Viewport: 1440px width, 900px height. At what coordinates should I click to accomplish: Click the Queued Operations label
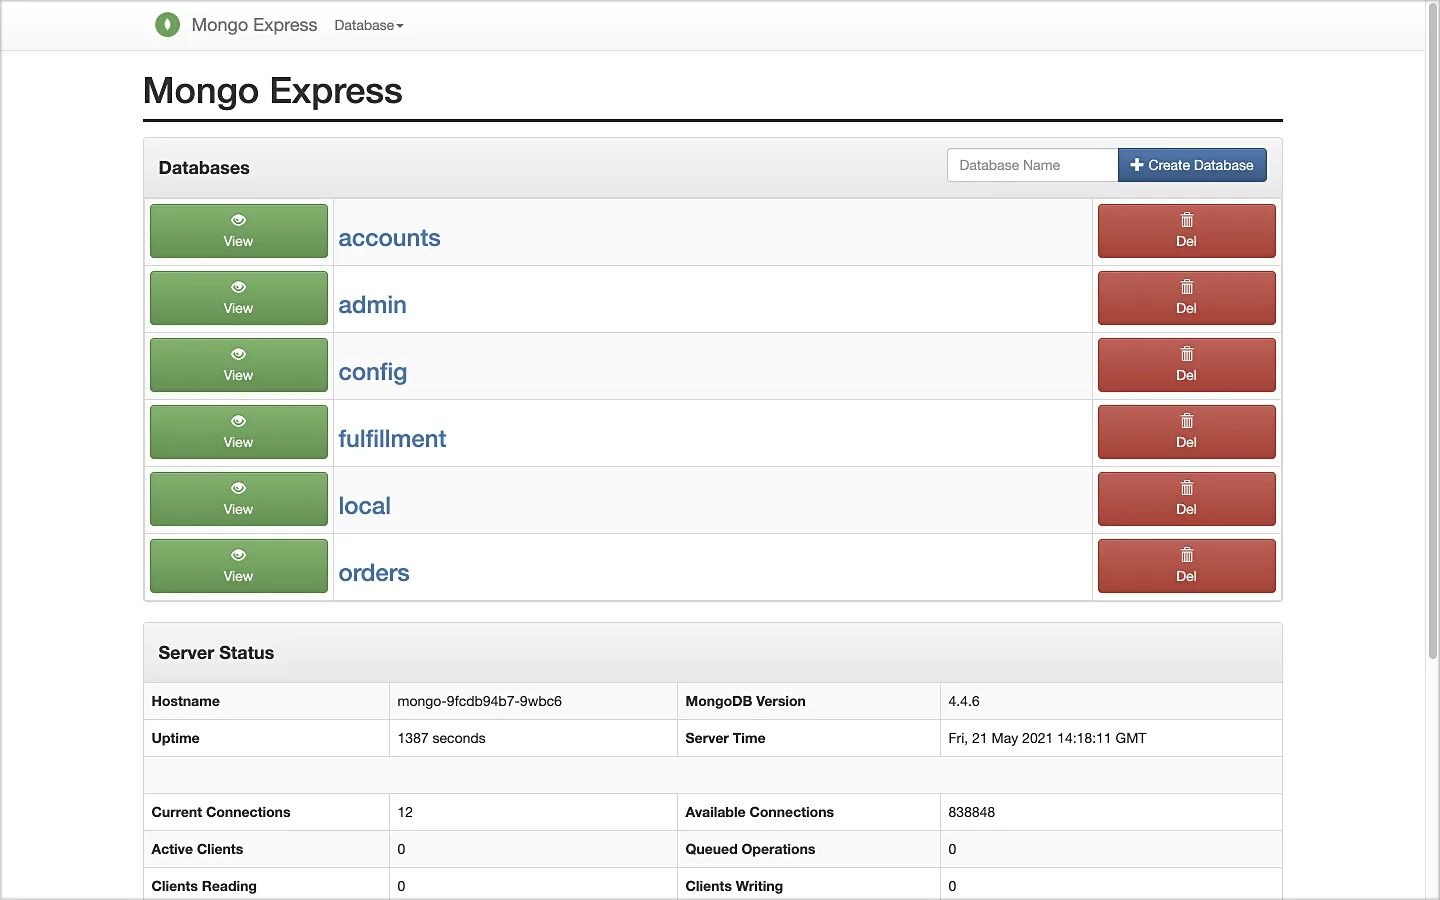click(x=750, y=849)
